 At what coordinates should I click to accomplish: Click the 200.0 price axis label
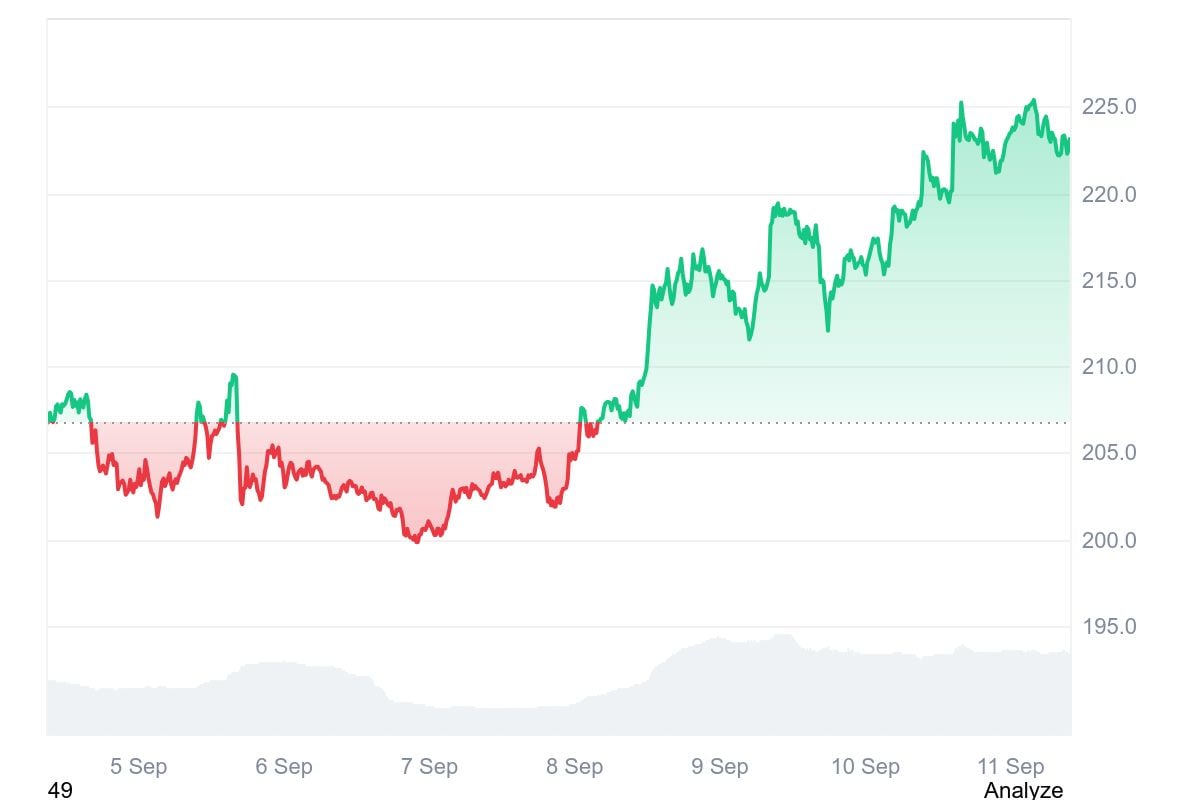click(1109, 541)
